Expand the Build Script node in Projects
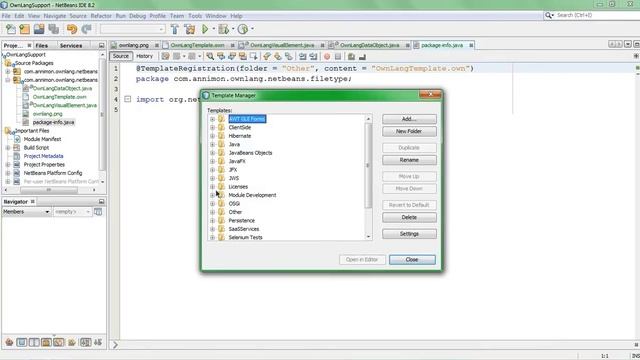 click(x=8, y=147)
